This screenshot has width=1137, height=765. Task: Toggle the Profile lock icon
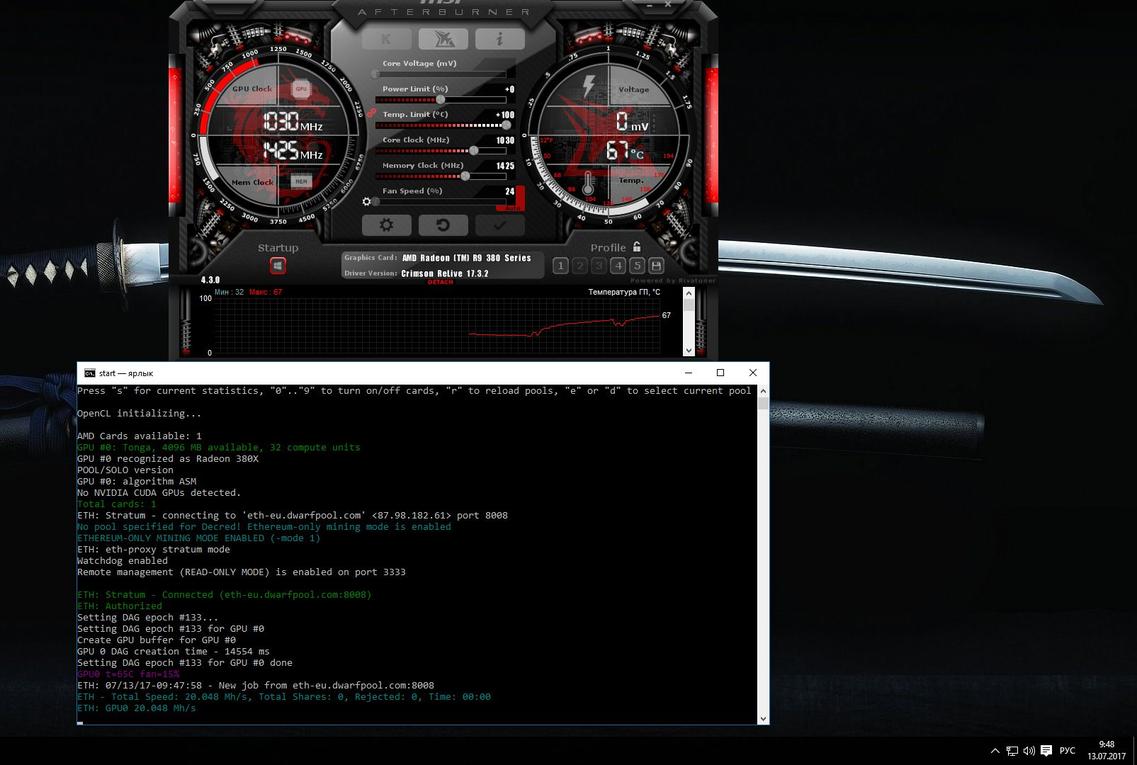coord(637,247)
